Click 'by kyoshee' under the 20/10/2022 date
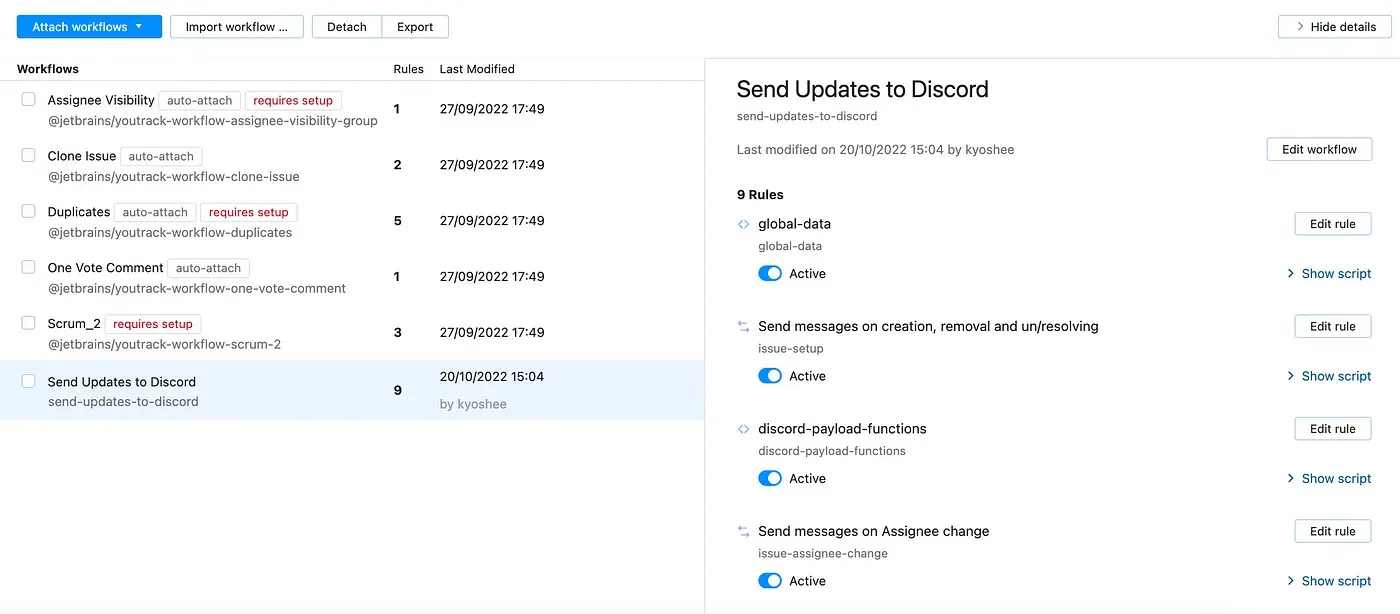This screenshot has height=614, width=1400. [473, 404]
